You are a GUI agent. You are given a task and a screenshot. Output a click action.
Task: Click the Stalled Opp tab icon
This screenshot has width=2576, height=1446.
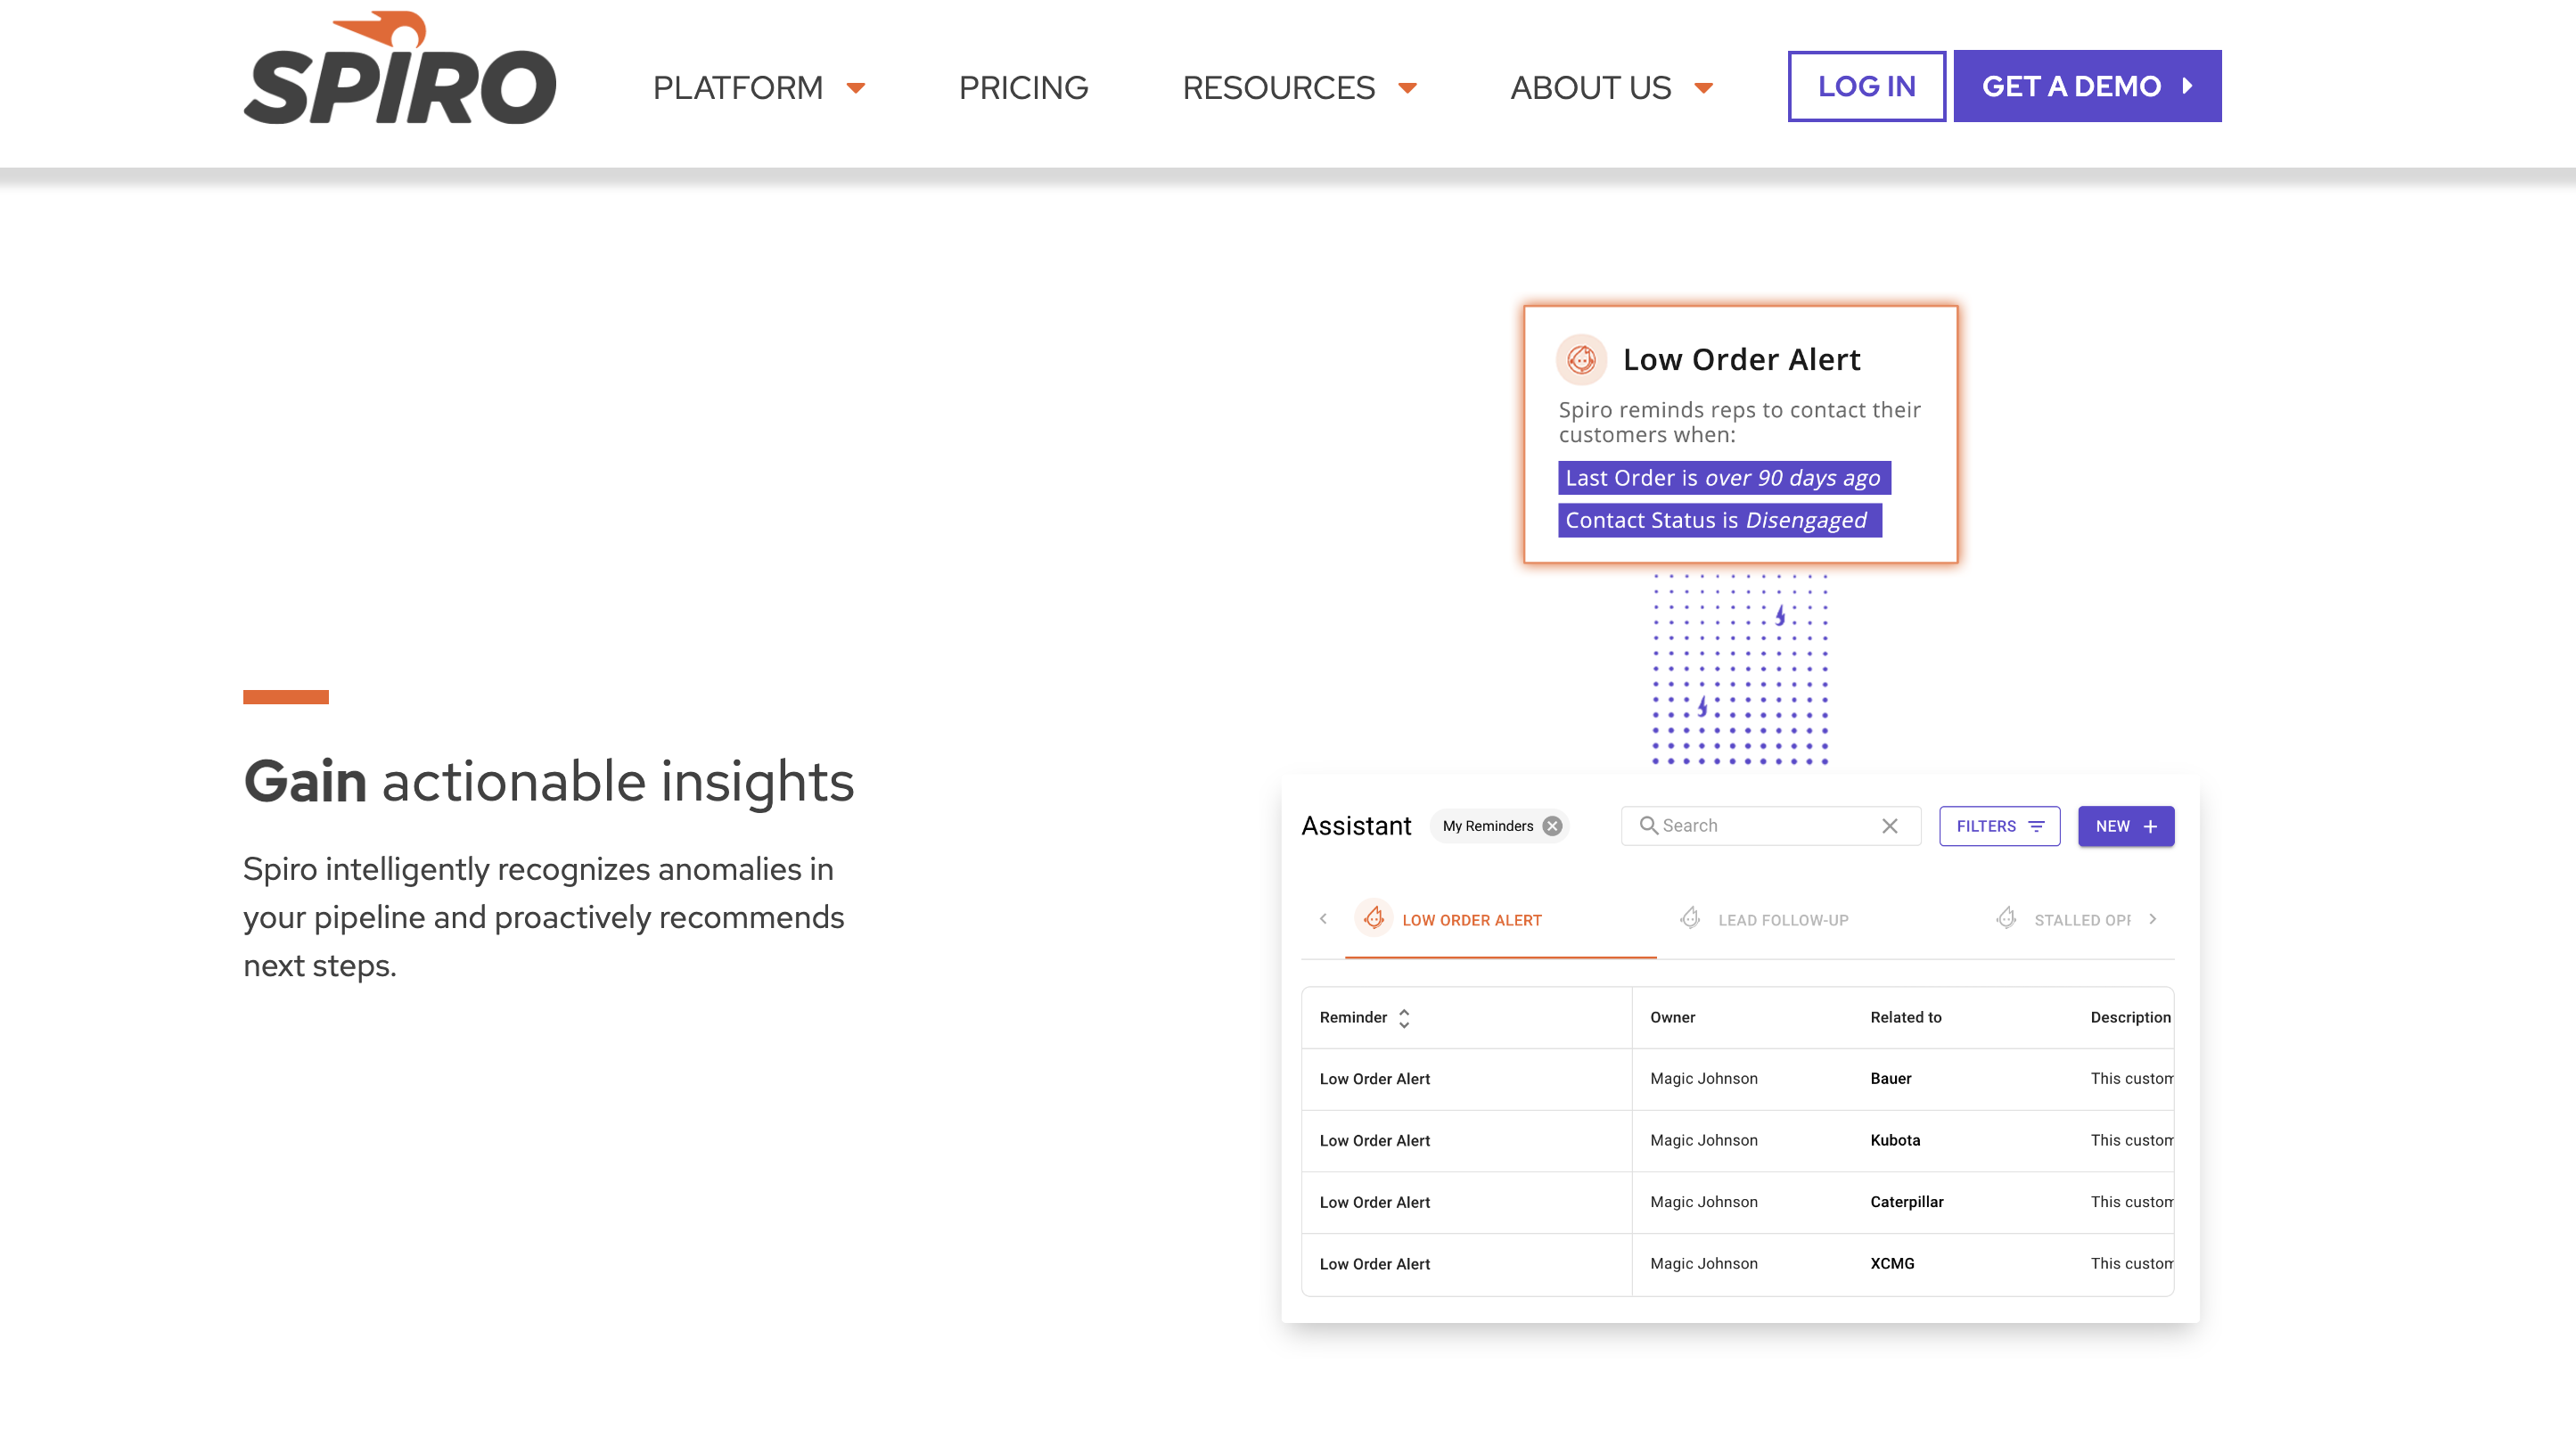coord(2006,918)
